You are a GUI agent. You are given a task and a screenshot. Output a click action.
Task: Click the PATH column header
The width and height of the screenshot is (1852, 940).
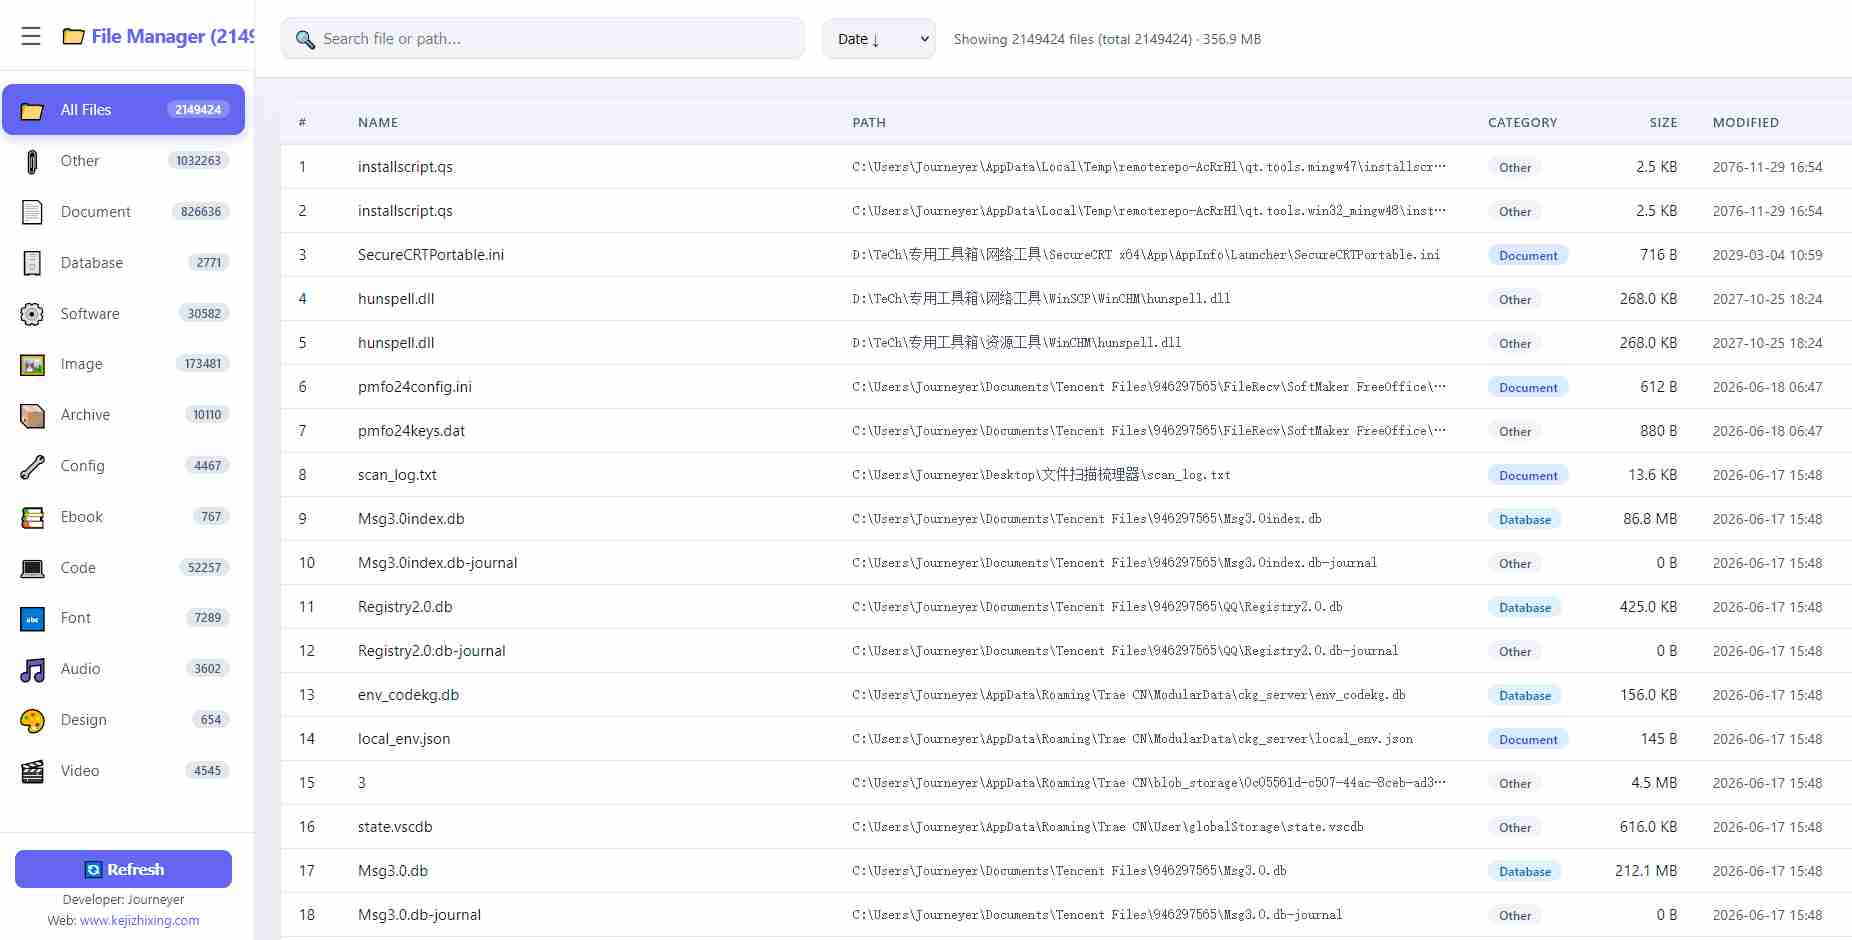point(869,123)
